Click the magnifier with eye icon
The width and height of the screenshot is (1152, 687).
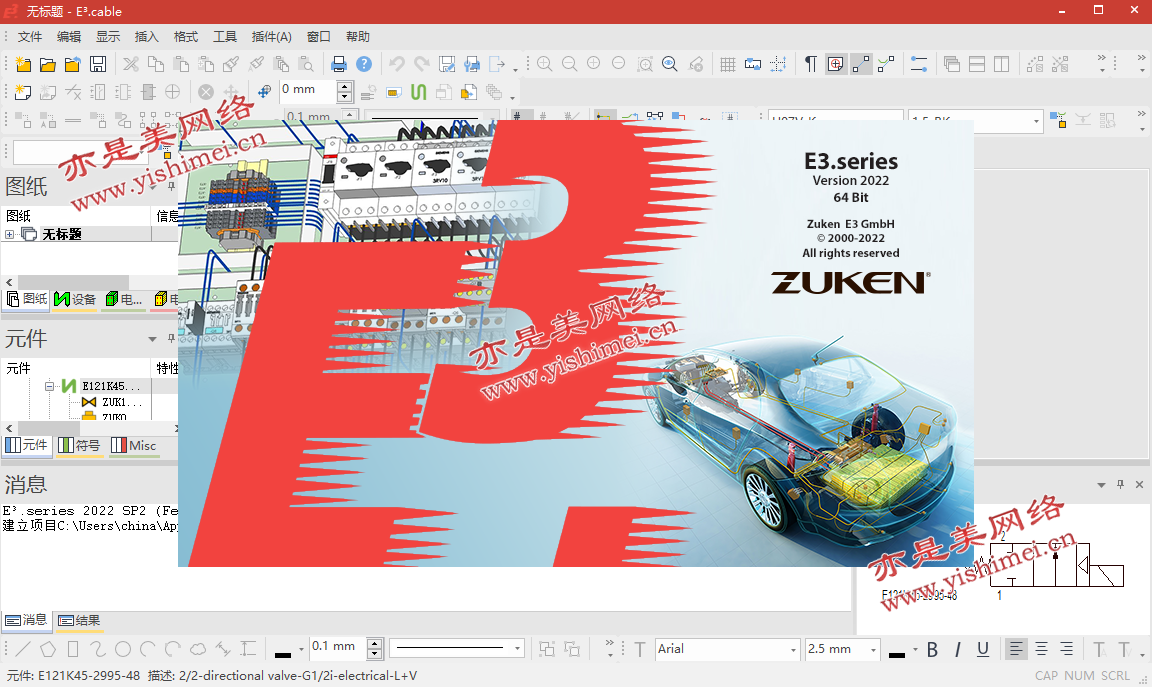click(669, 64)
